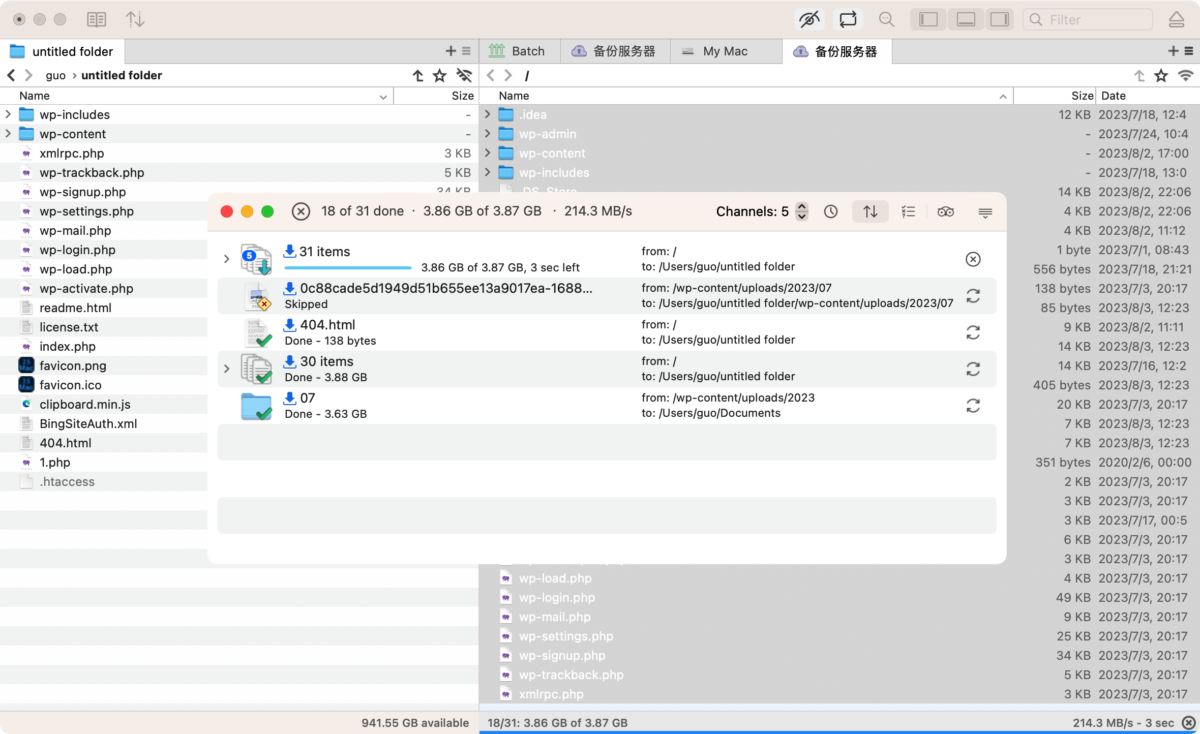1200x734 pixels.
Task: Click the Filter search field
Action: pyautogui.click(x=1088, y=19)
